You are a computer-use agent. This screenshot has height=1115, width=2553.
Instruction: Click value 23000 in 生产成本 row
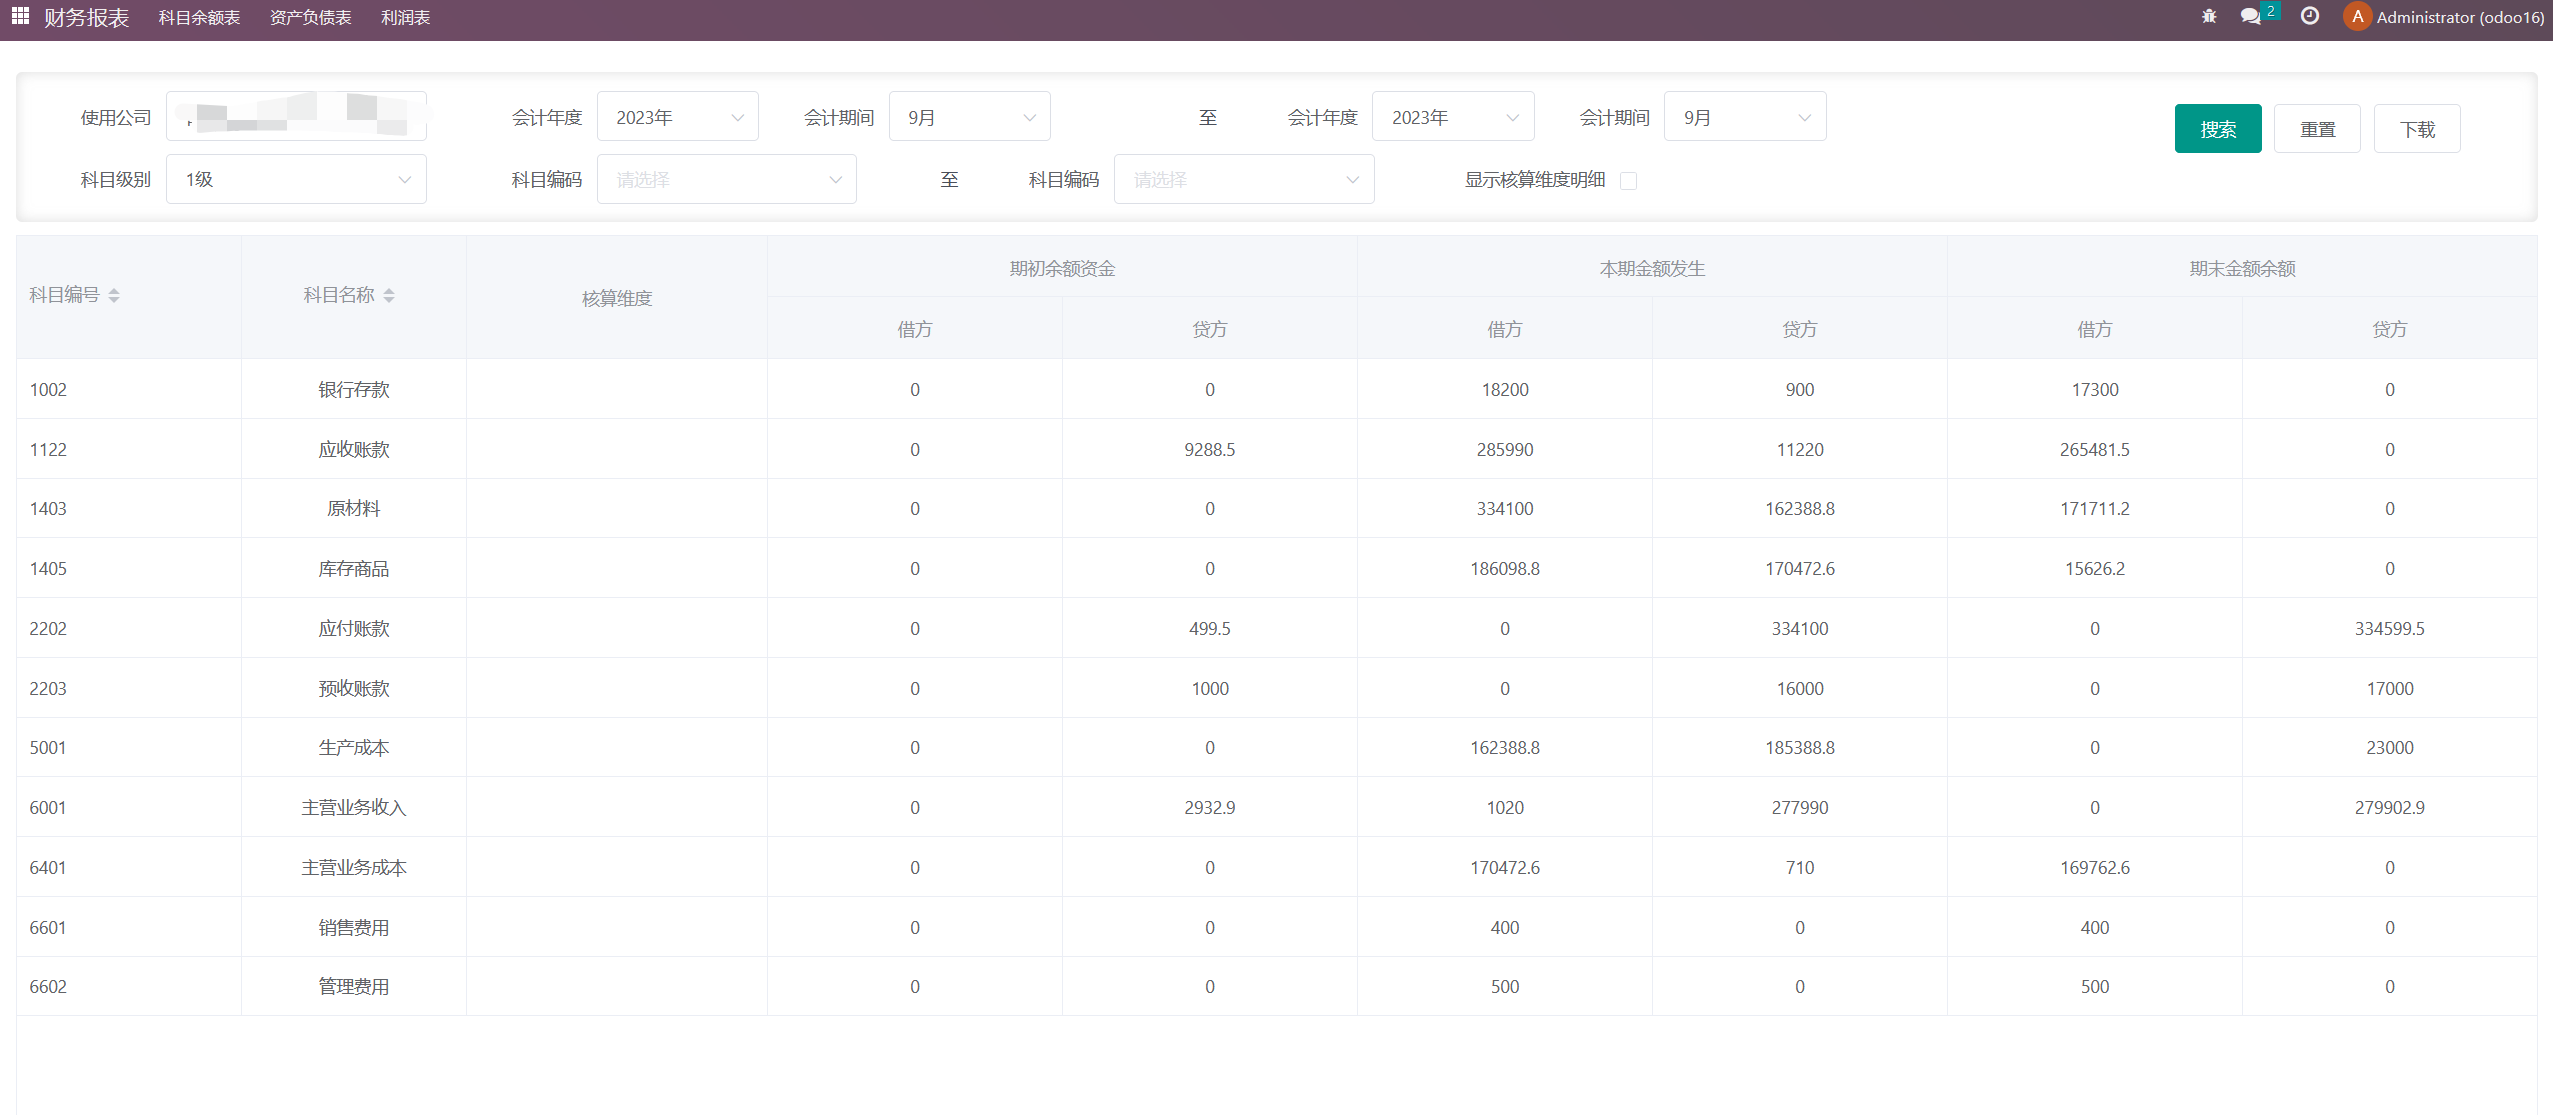(x=2390, y=747)
